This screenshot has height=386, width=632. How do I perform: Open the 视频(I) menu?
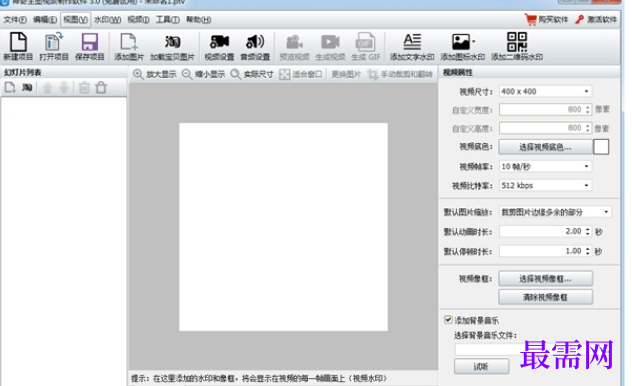tap(138, 19)
